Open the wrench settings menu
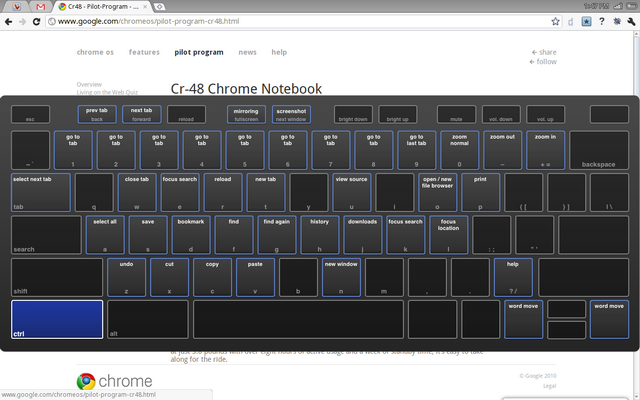 tap(631, 21)
